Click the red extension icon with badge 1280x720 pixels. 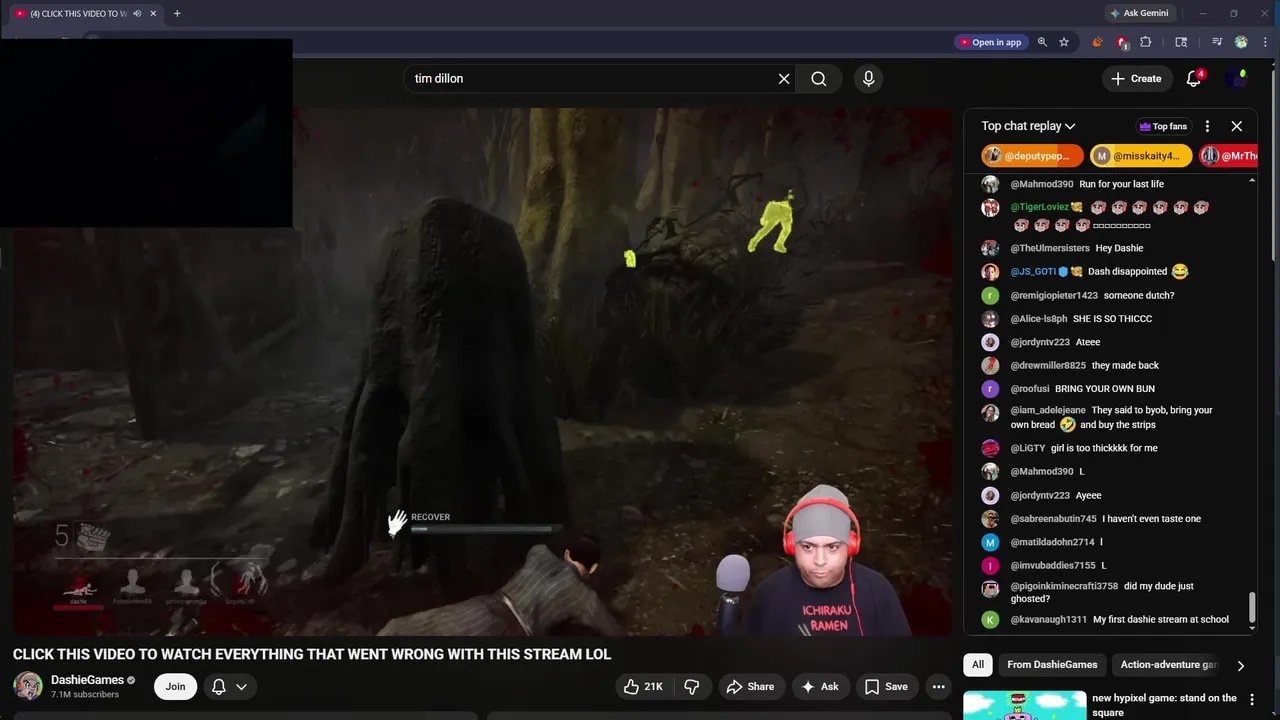1122,42
